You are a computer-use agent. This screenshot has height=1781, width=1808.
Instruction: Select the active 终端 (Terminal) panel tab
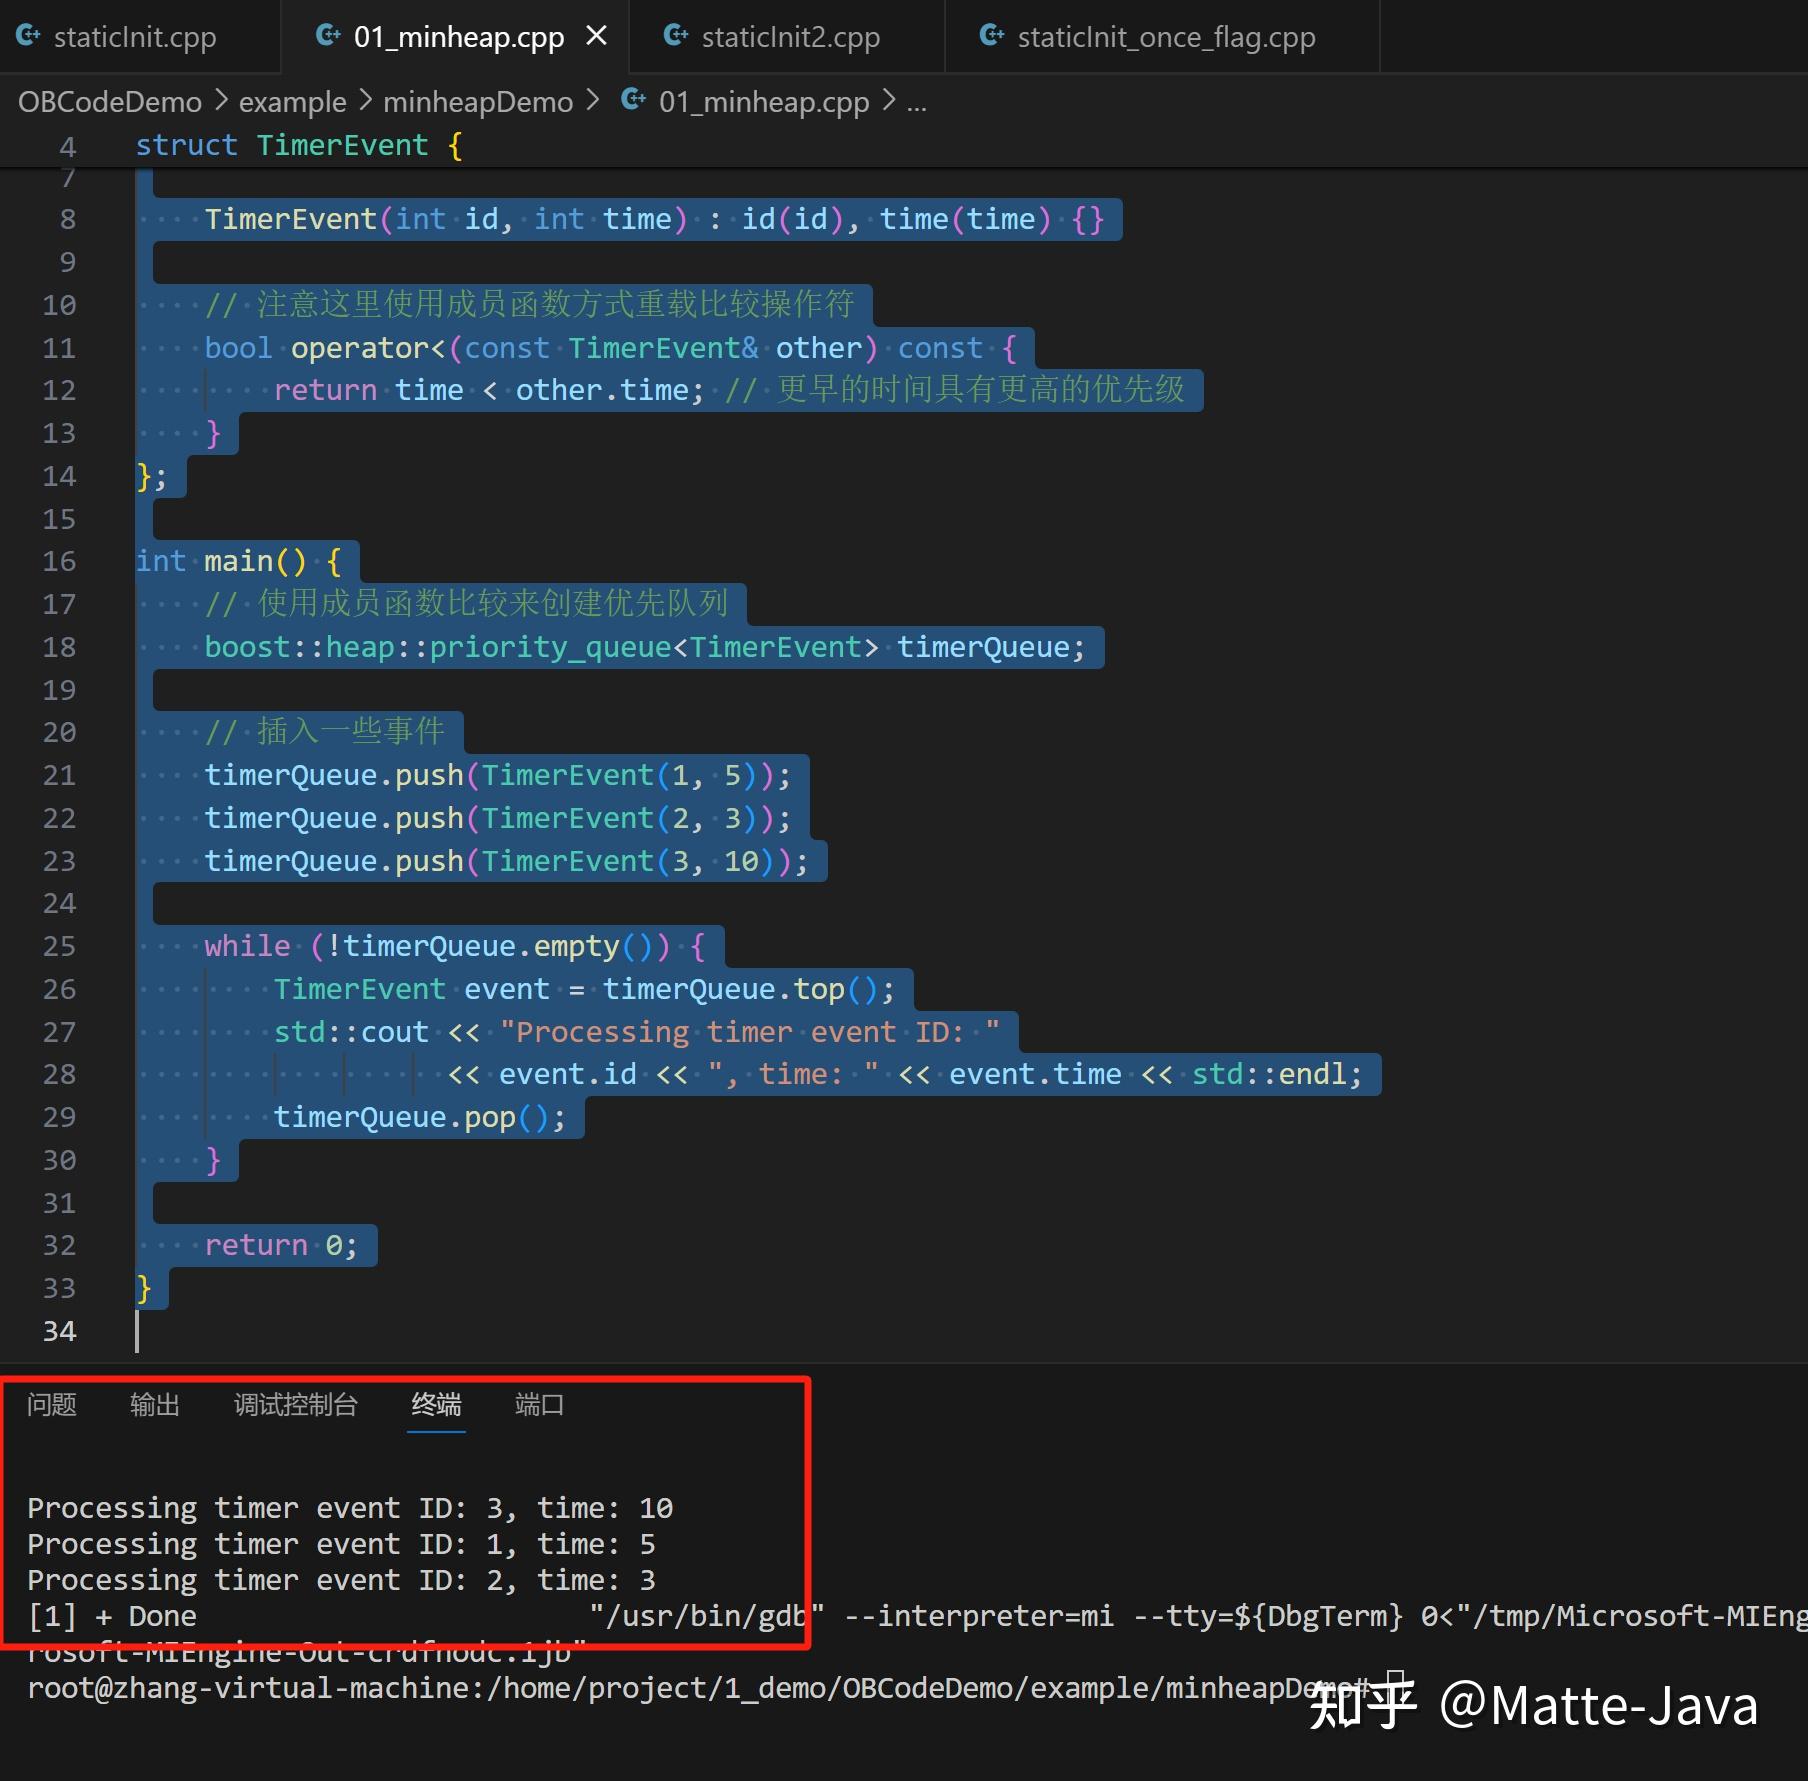pos(435,1404)
